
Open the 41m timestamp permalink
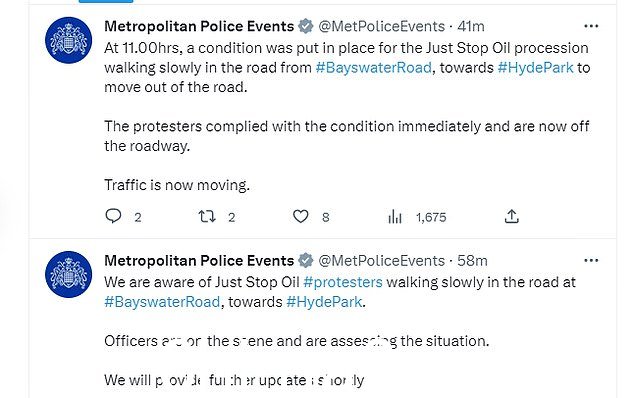coord(471,26)
